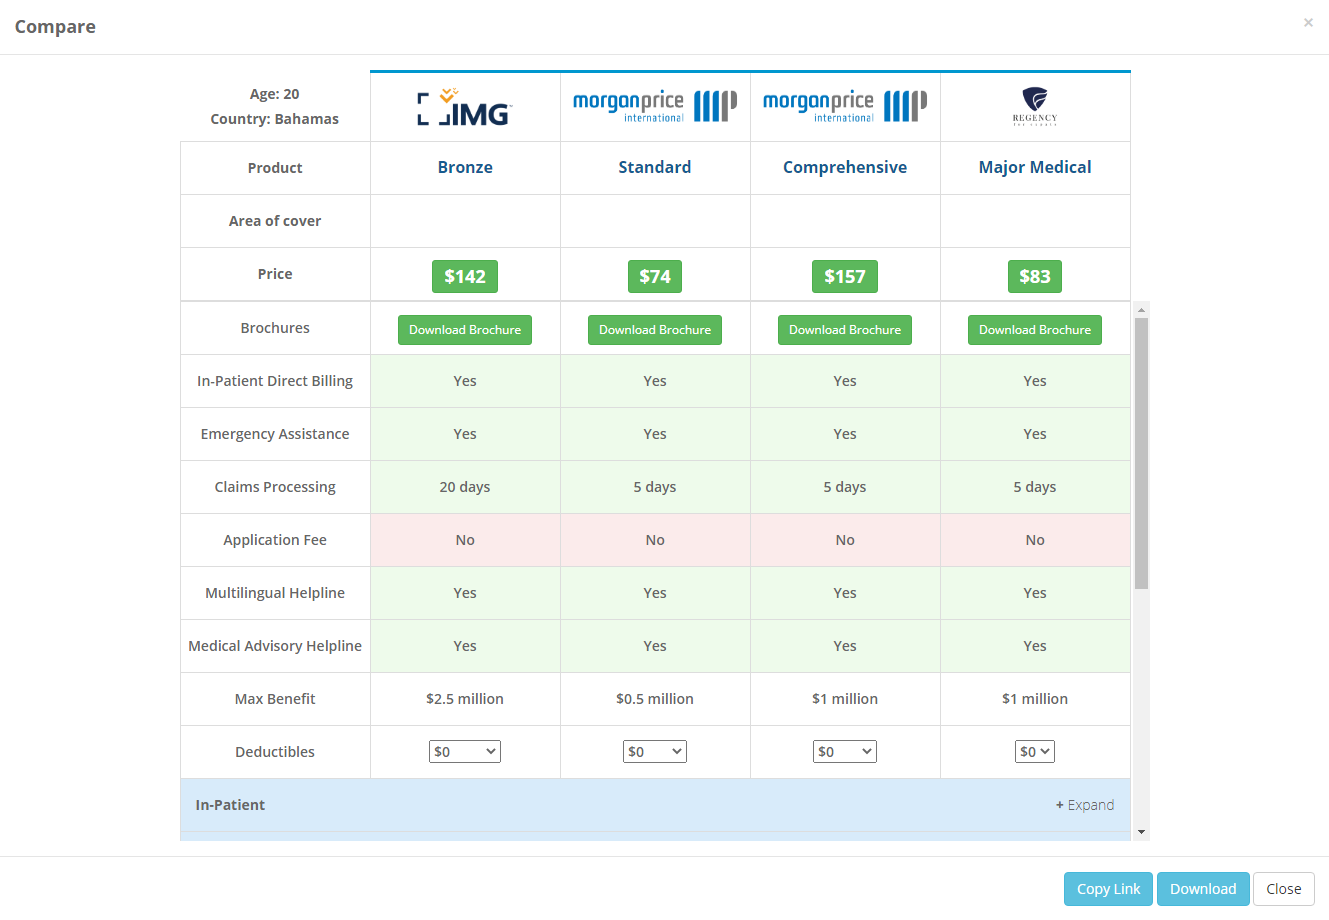Click the 'Area of cover' row label
This screenshot has height=920, width=1329.
(x=275, y=221)
